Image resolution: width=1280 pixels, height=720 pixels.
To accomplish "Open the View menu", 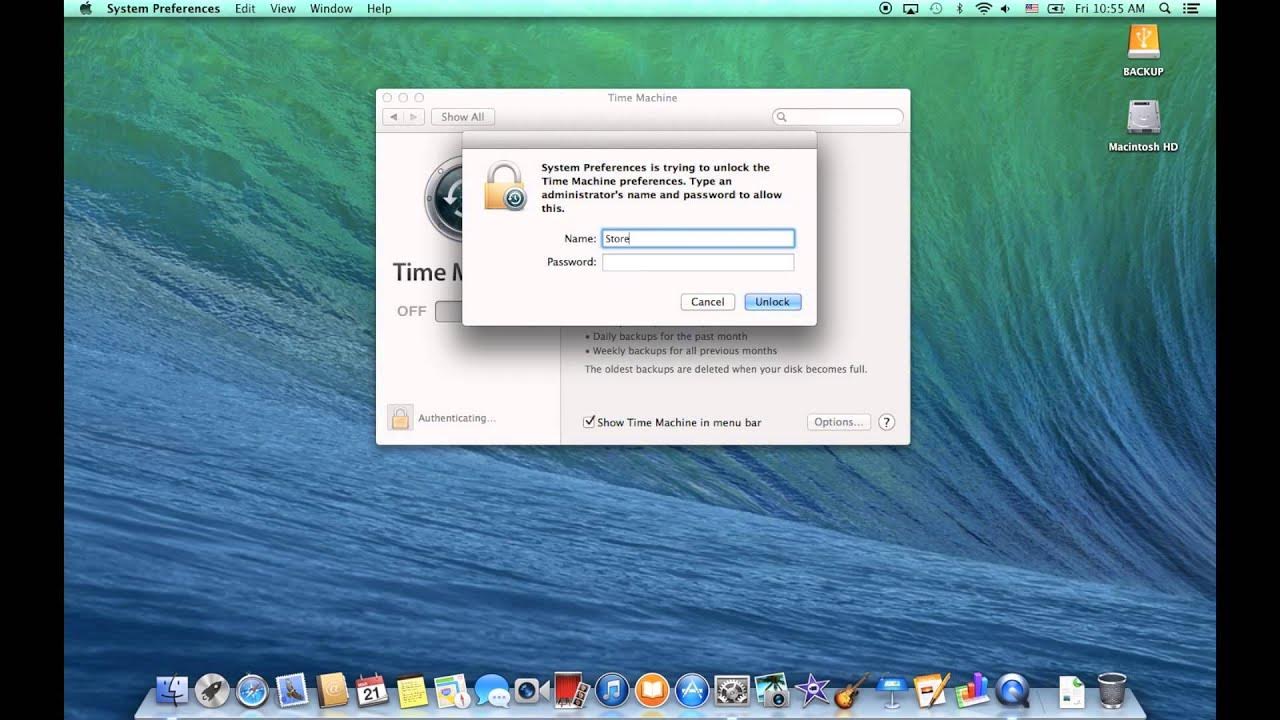I will (283, 8).
